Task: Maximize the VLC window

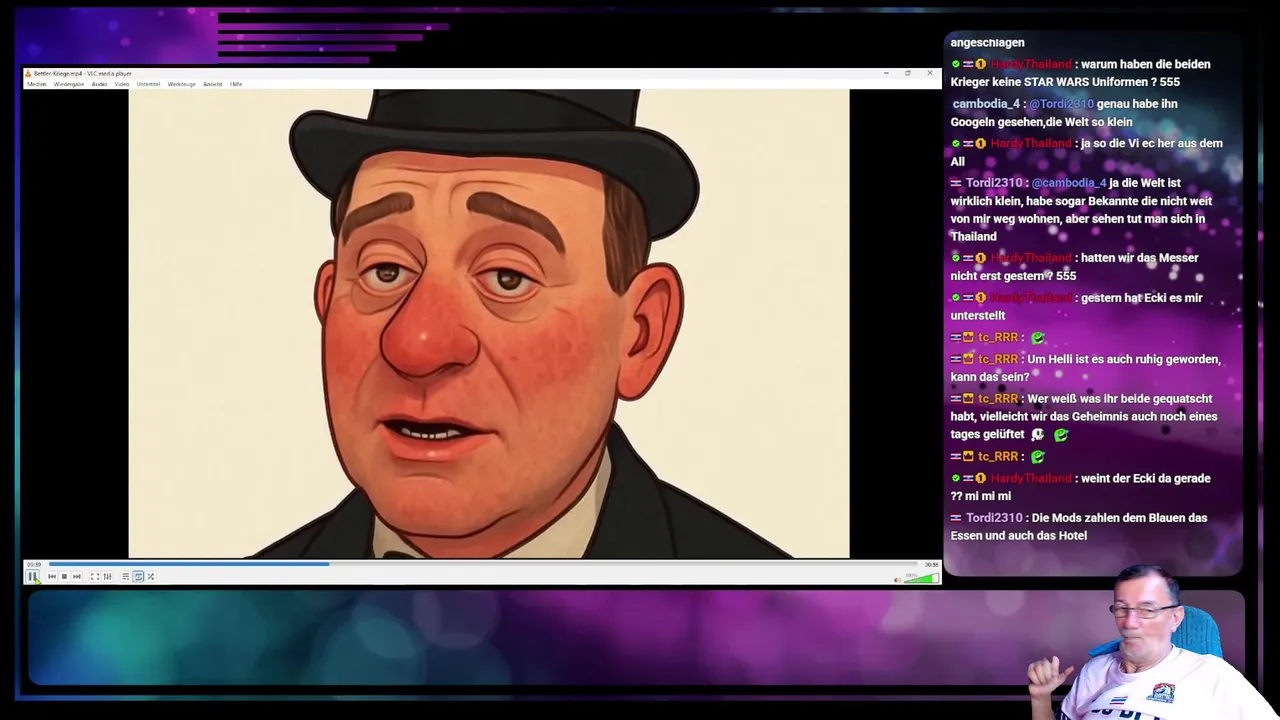Action: coord(908,73)
